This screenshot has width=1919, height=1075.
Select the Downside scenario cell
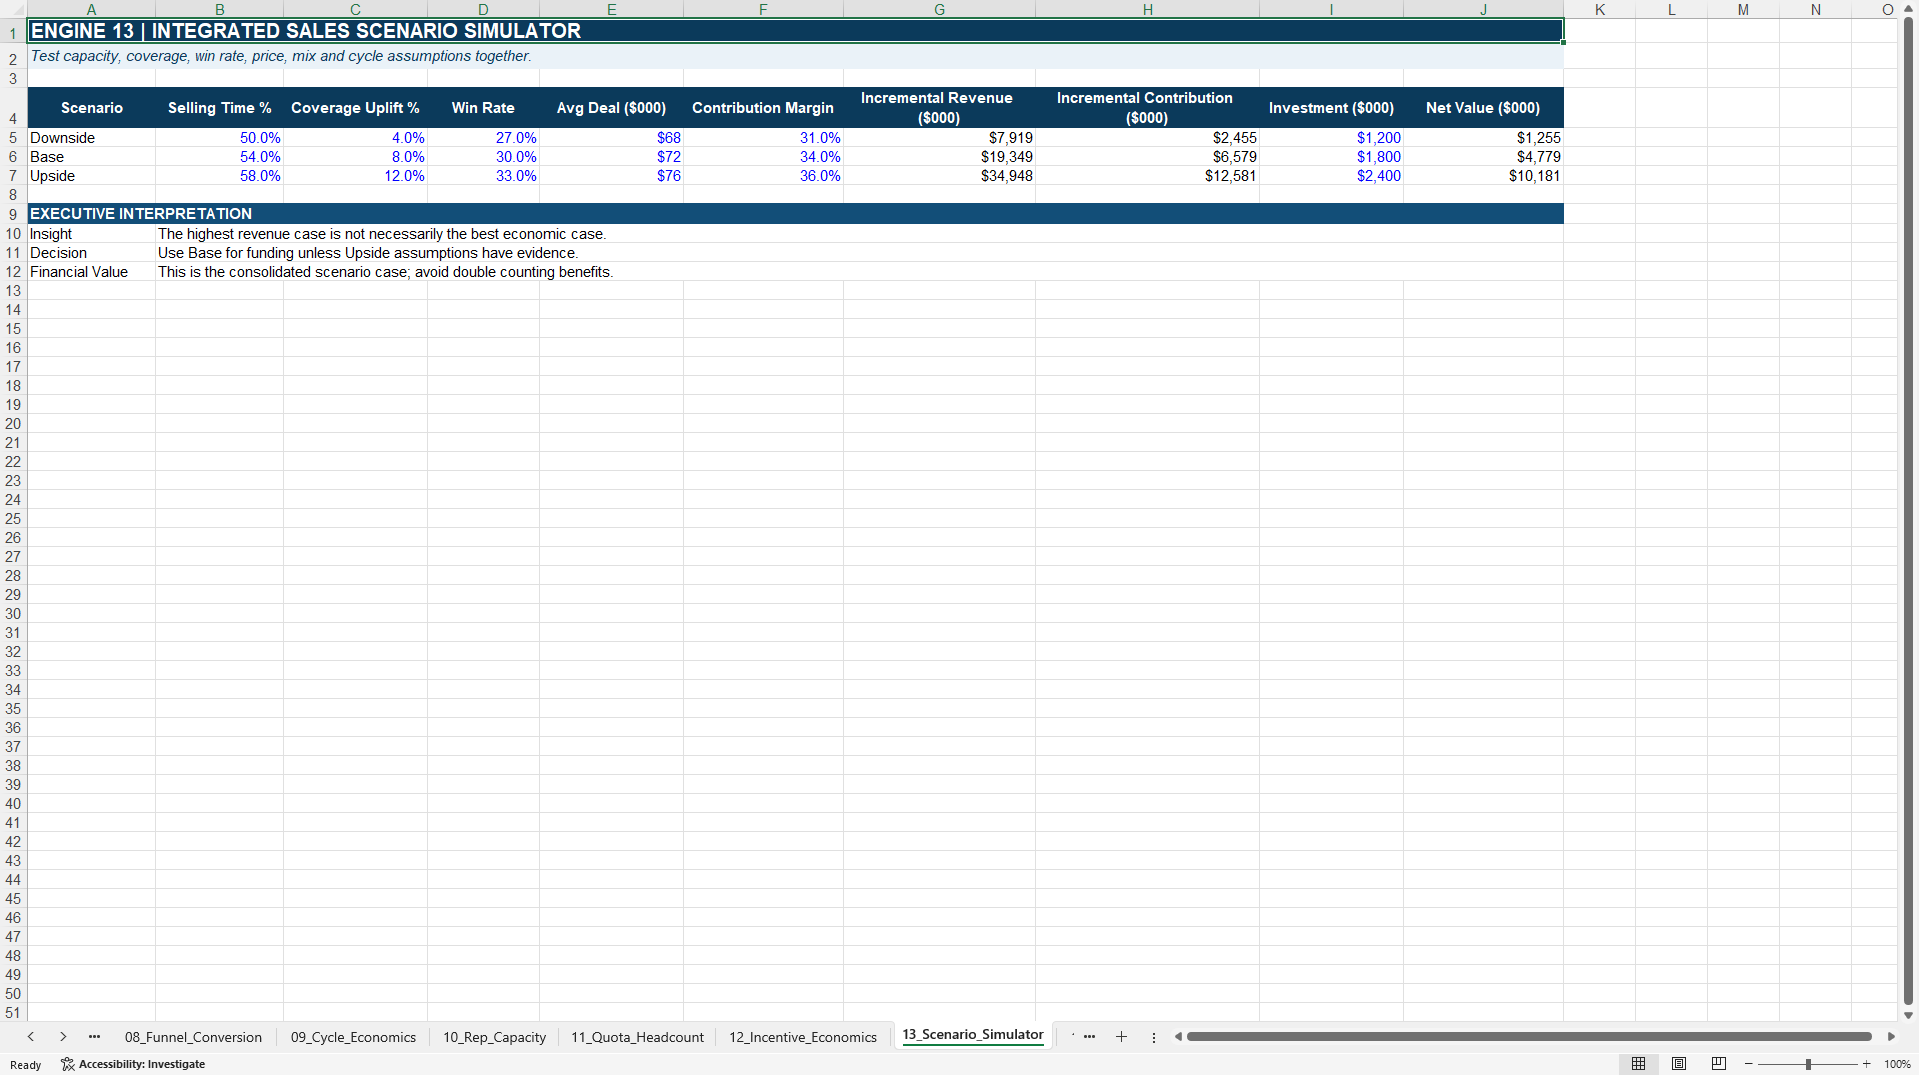coord(91,138)
